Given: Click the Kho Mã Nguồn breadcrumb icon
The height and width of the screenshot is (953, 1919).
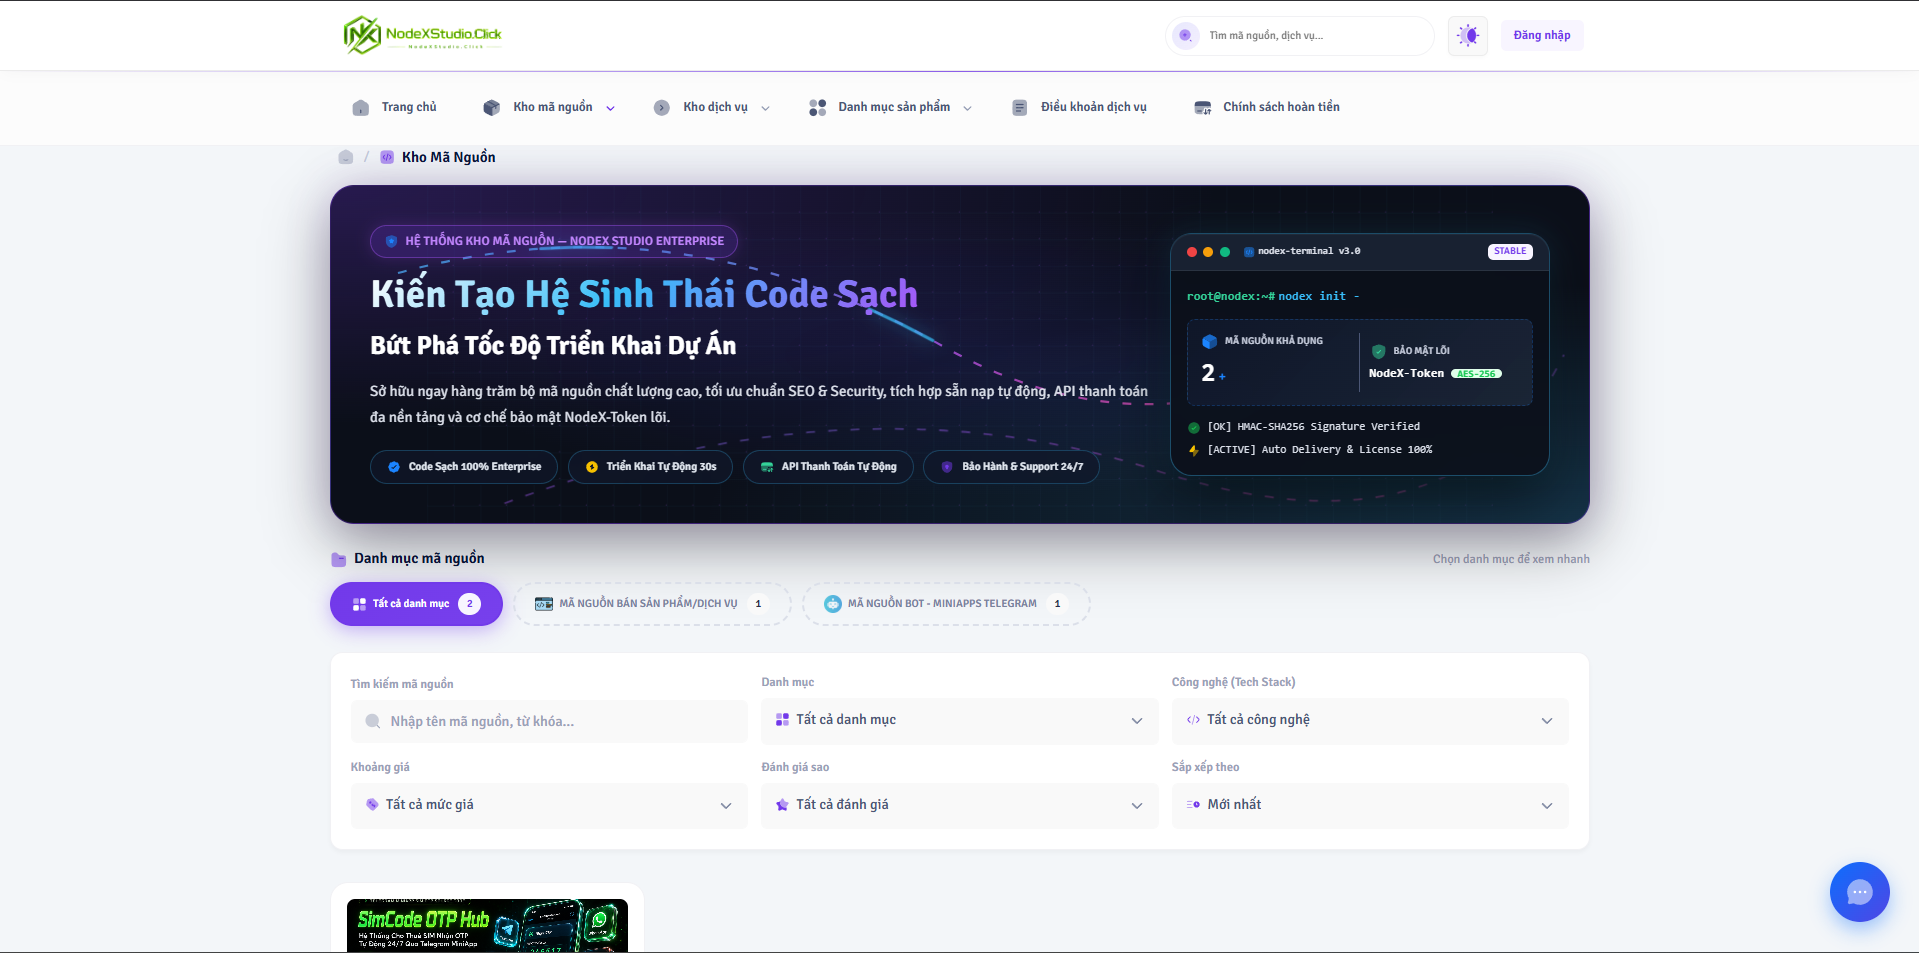Looking at the screenshot, I should pos(387,157).
